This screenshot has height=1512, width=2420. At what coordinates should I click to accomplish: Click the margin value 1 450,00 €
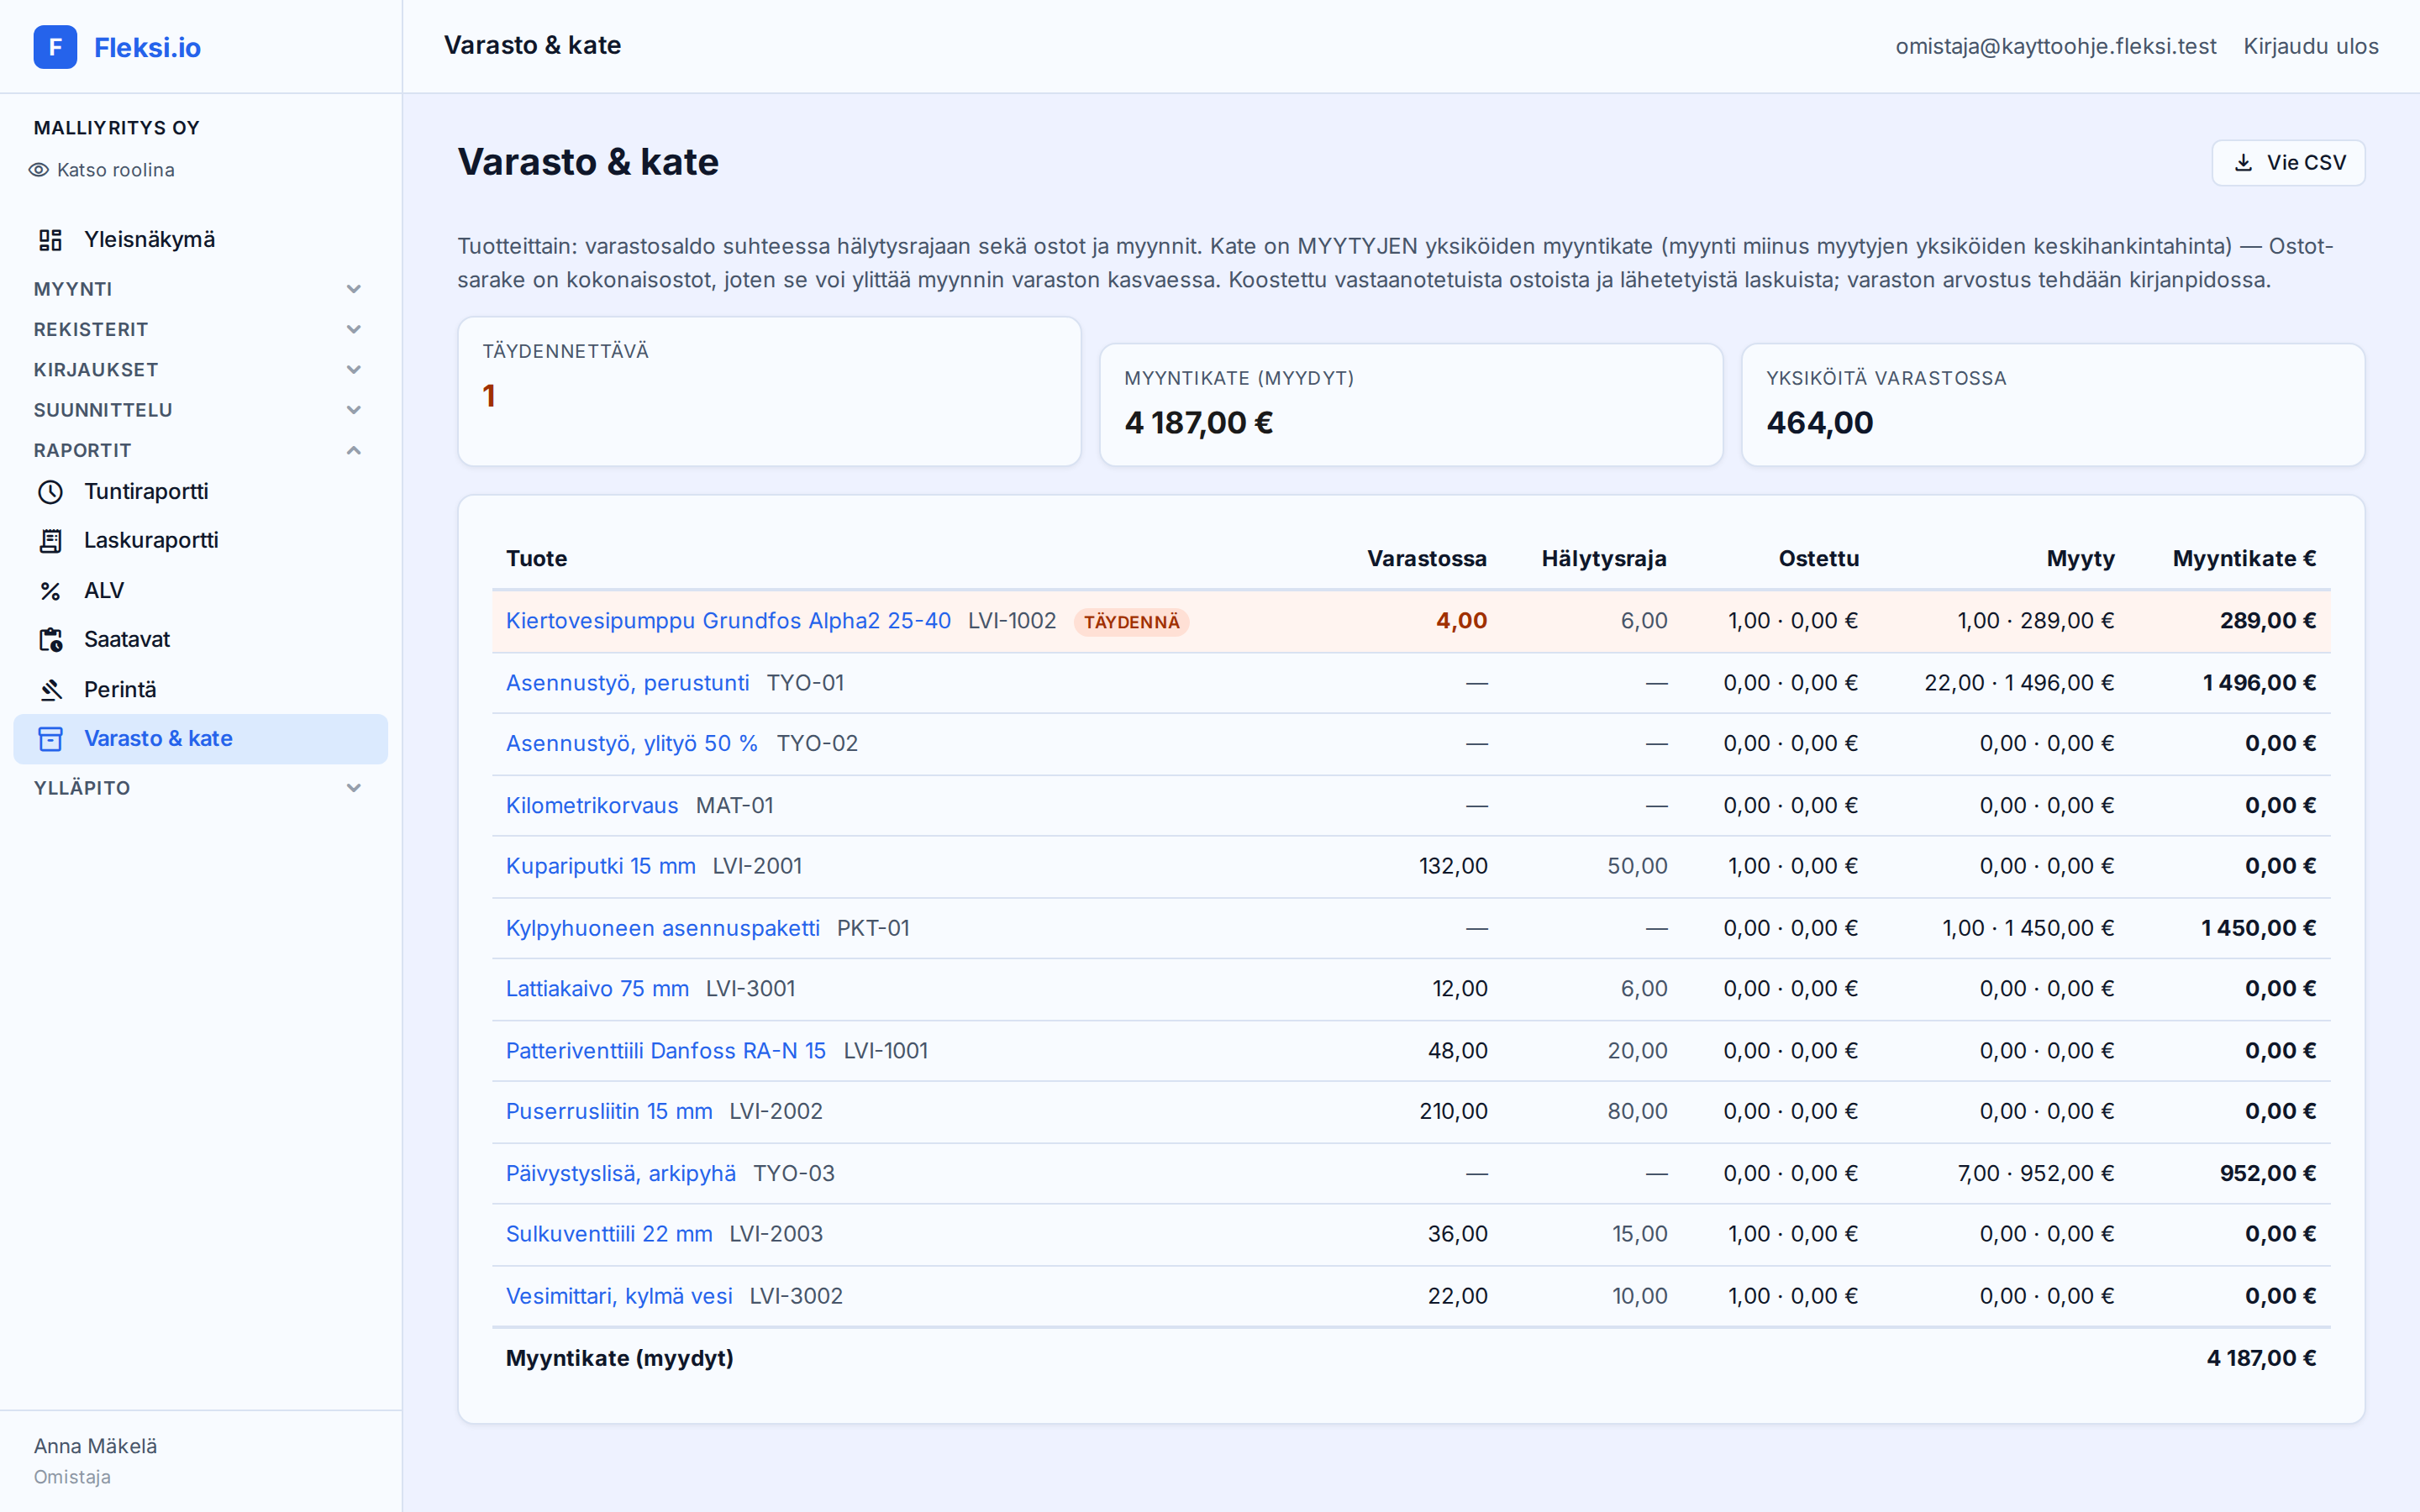tap(2258, 928)
